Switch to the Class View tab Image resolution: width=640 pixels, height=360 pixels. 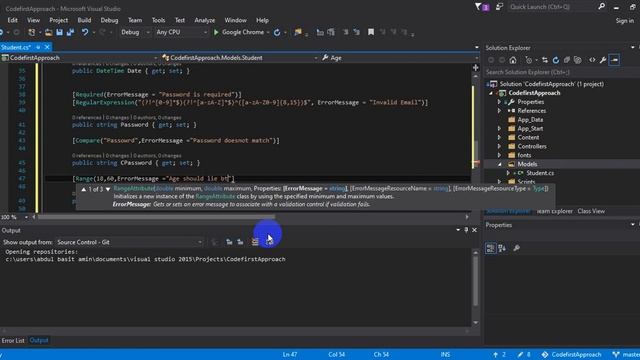click(x=591, y=211)
